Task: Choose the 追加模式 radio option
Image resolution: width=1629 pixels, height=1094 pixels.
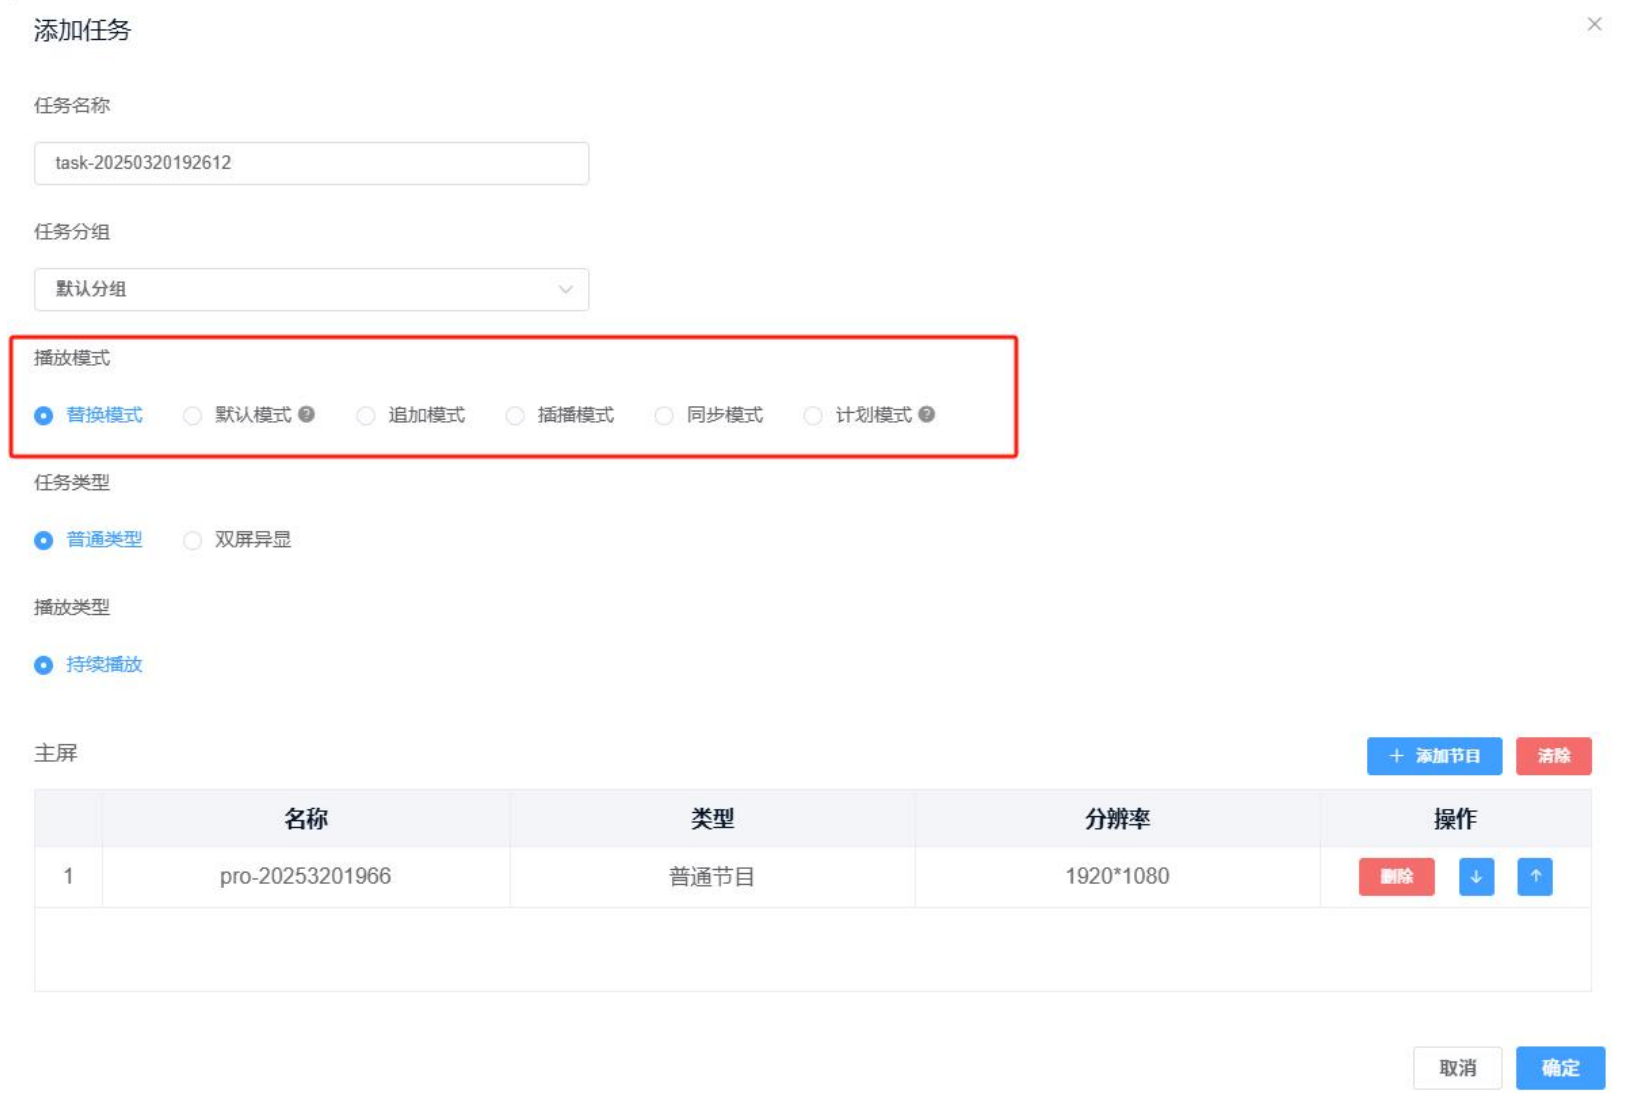Action: tap(366, 416)
